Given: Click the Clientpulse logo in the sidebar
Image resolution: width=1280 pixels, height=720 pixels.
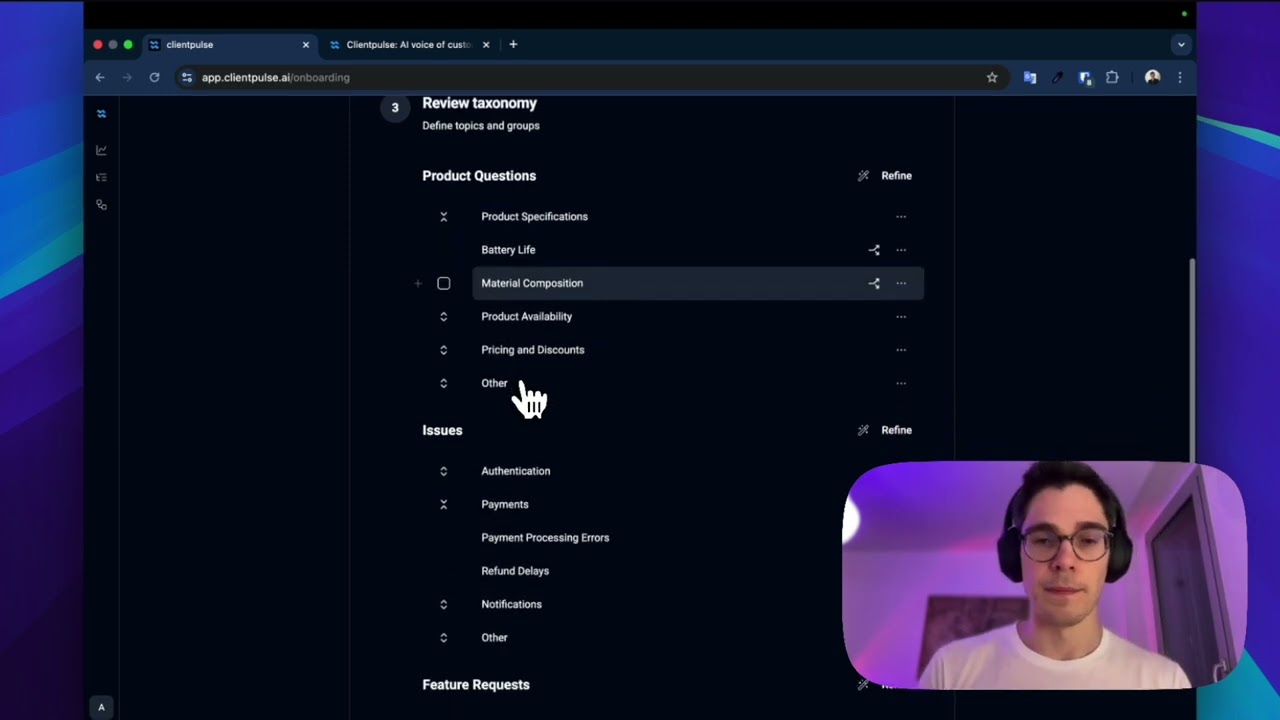Looking at the screenshot, I should 101,114.
